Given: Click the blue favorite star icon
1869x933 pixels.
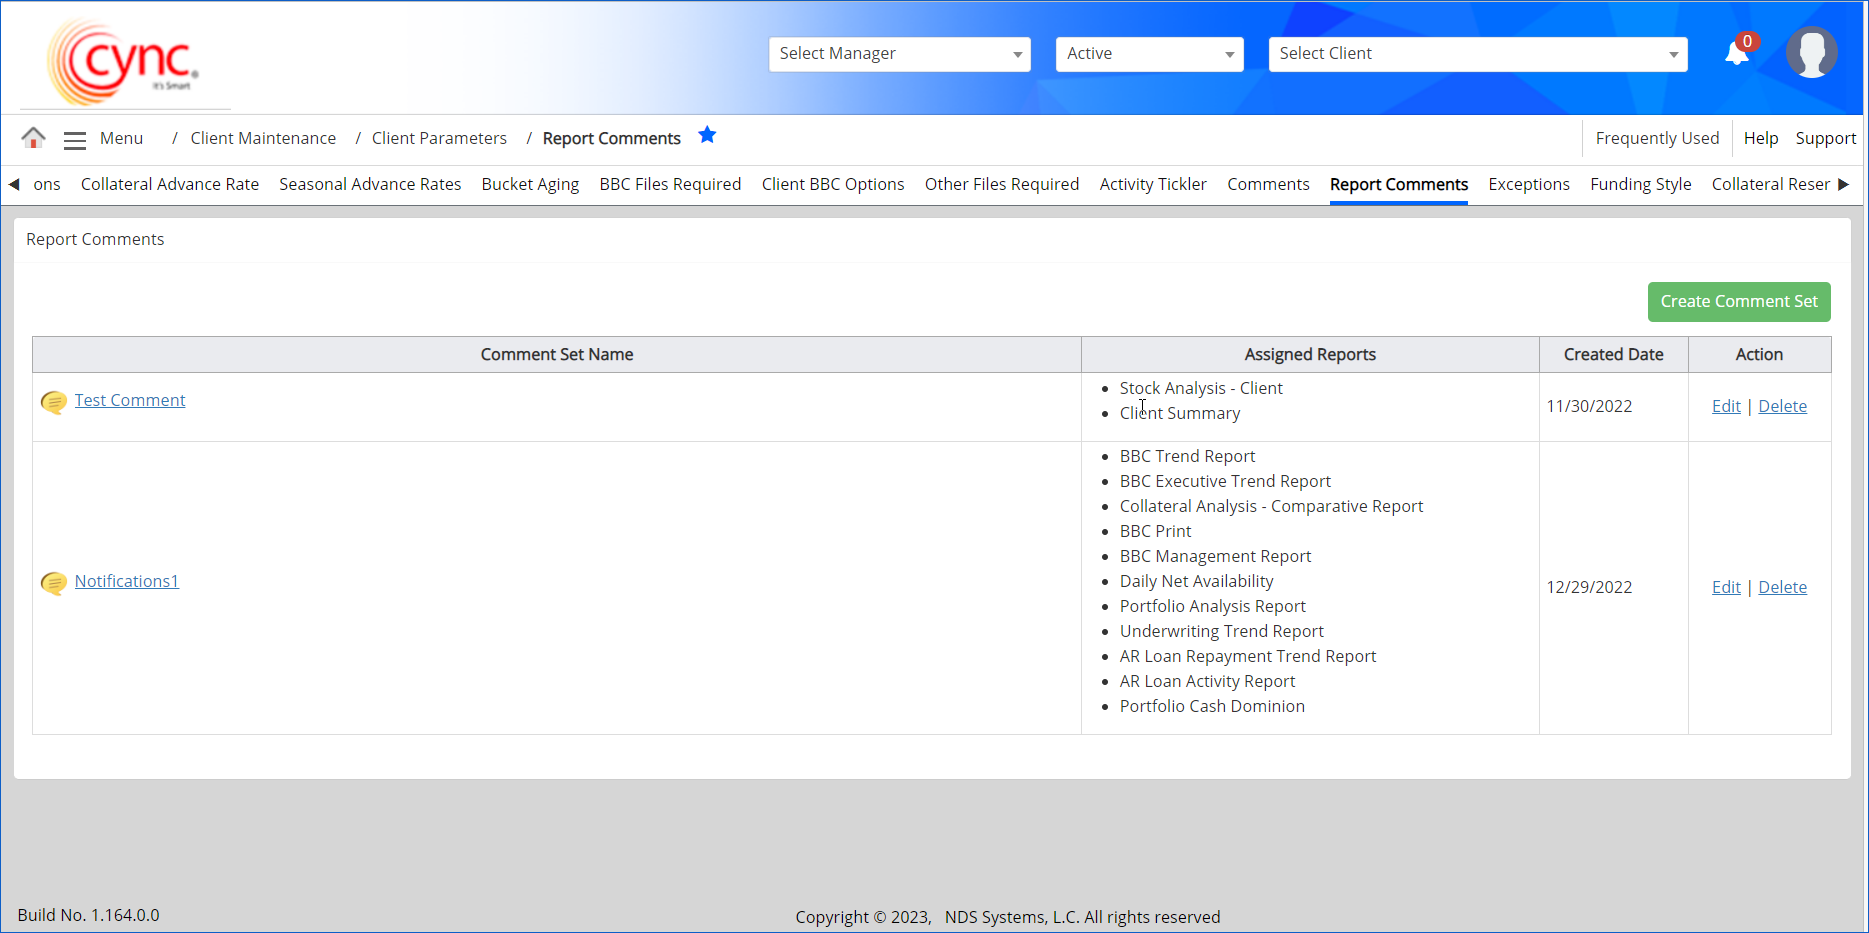Looking at the screenshot, I should 707,136.
